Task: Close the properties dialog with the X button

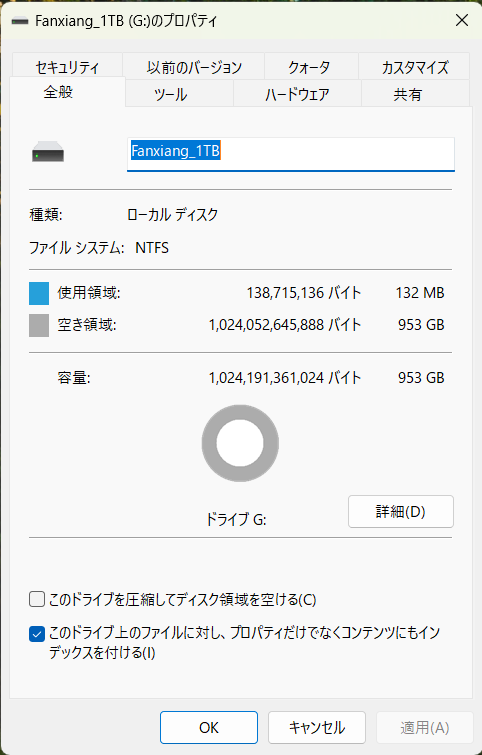Action: point(462,20)
